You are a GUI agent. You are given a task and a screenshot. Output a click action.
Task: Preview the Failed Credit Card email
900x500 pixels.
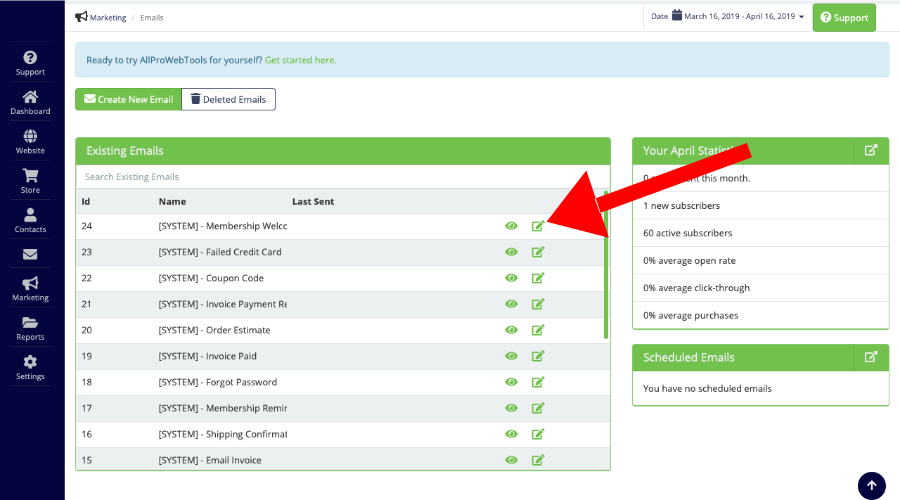[x=512, y=252]
